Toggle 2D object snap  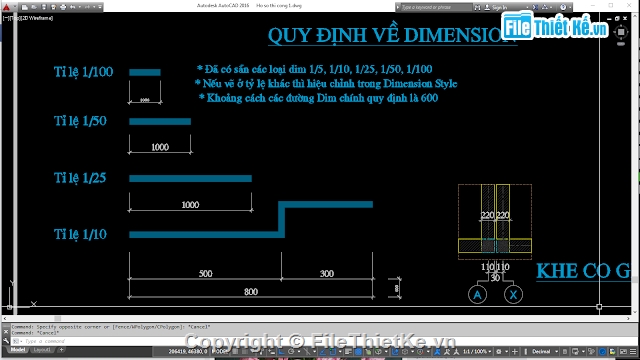332,351
